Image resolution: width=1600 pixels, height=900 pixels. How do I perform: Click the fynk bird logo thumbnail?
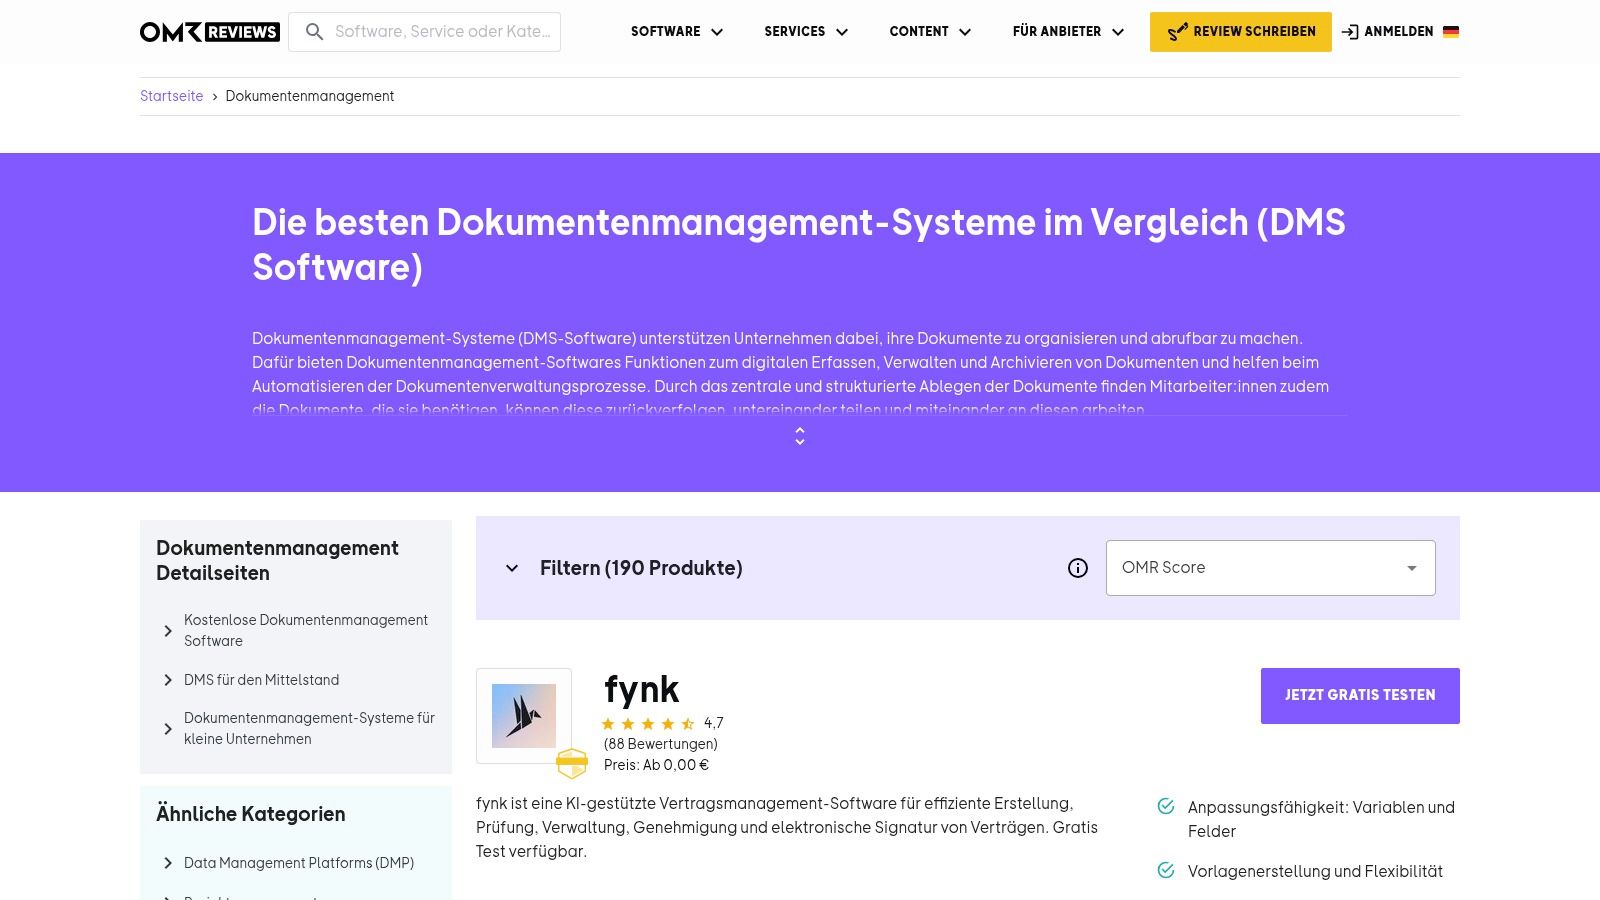click(x=524, y=716)
